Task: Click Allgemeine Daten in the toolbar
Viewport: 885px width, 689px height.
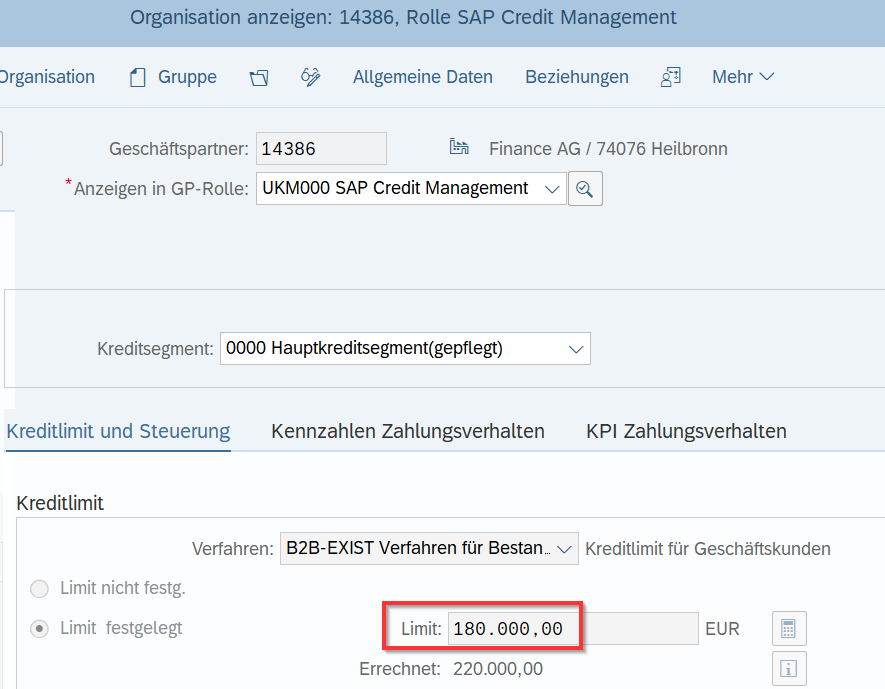Action: (x=422, y=76)
